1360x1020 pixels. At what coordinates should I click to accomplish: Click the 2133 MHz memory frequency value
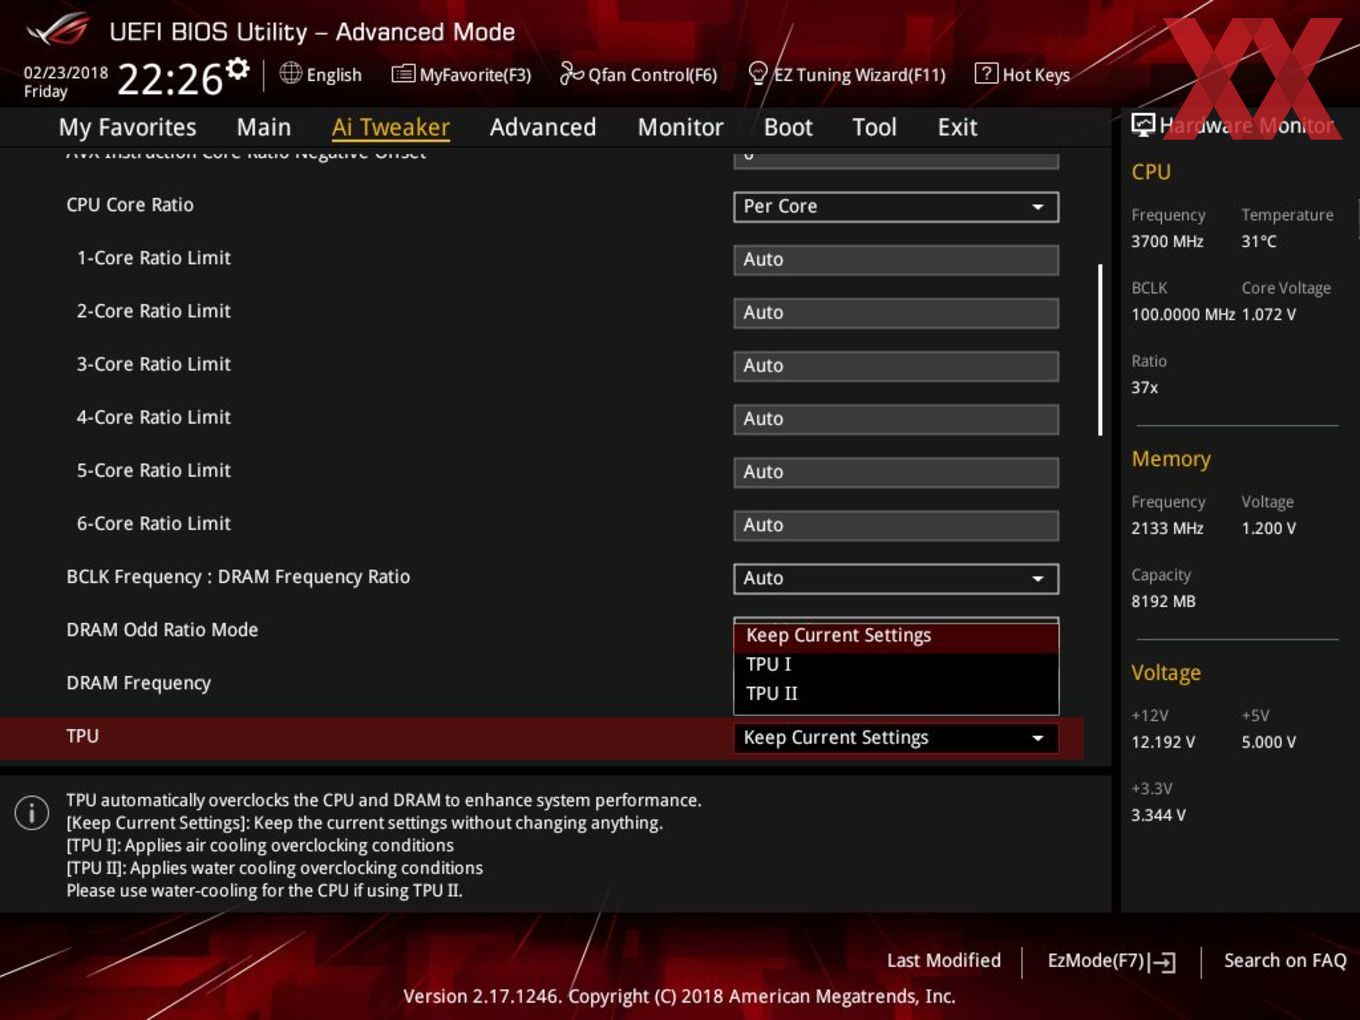point(1167,528)
